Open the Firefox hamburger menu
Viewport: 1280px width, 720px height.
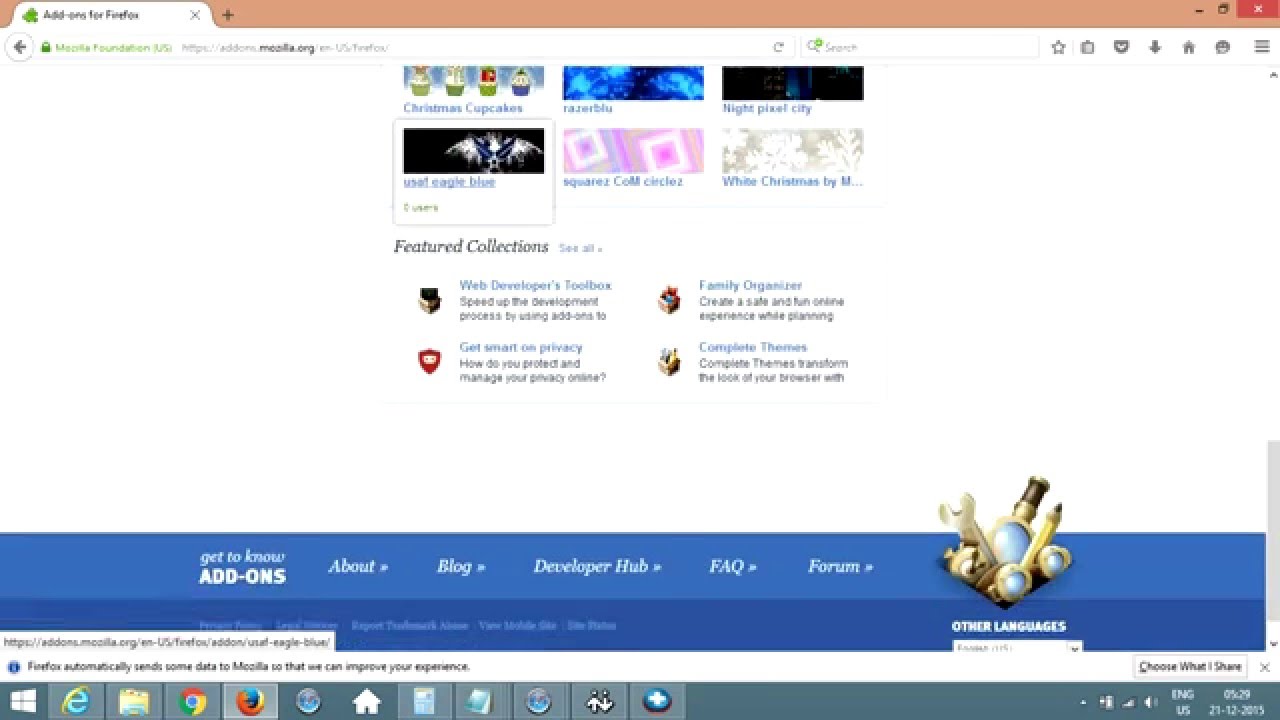click(1262, 47)
